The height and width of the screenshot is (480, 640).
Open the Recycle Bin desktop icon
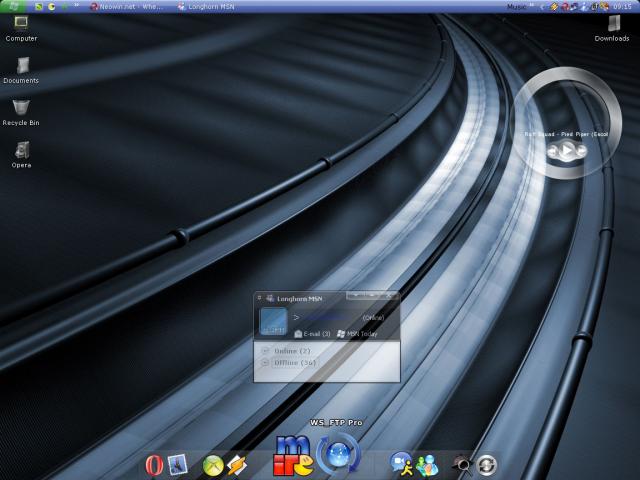(x=21, y=113)
